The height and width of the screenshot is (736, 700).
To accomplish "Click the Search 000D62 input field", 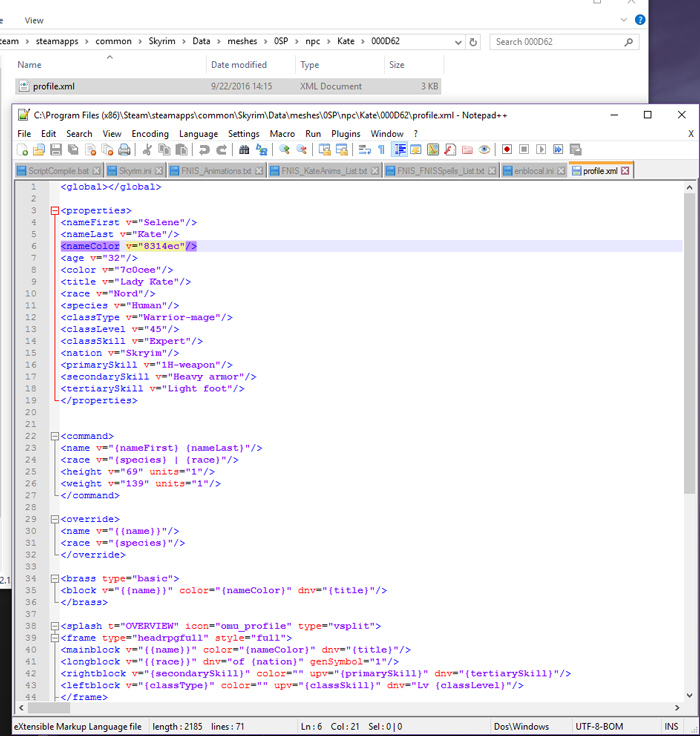I will (558, 42).
